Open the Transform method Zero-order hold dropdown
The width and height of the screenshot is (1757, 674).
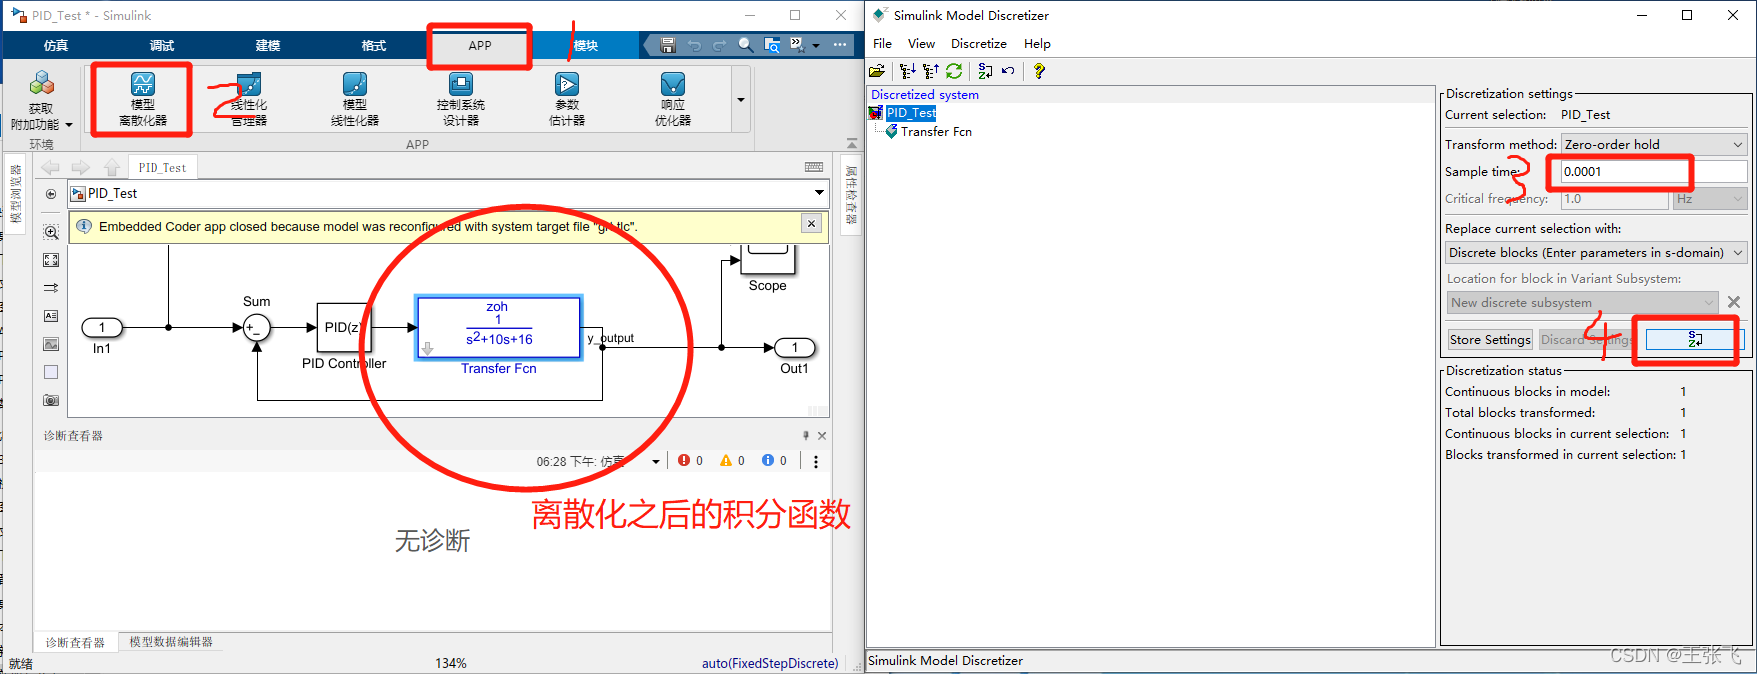point(1654,144)
